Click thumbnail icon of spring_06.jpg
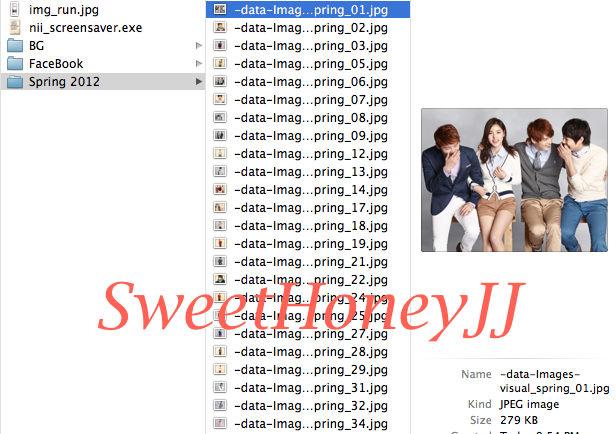616x434 pixels. (220, 81)
